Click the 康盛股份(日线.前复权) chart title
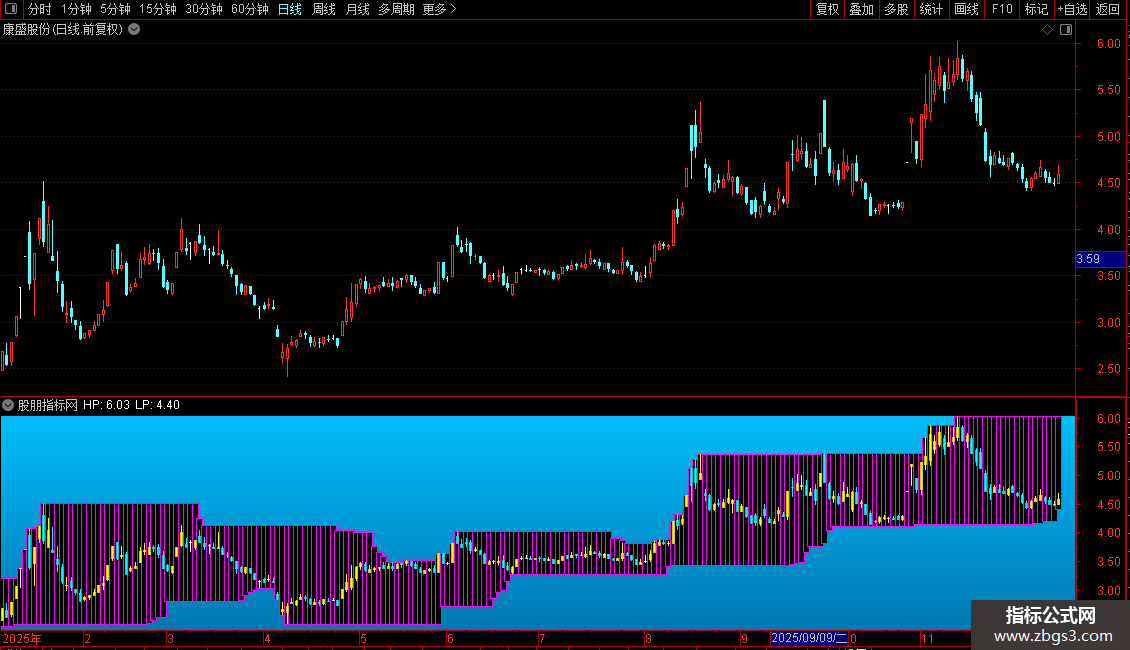 63,30
